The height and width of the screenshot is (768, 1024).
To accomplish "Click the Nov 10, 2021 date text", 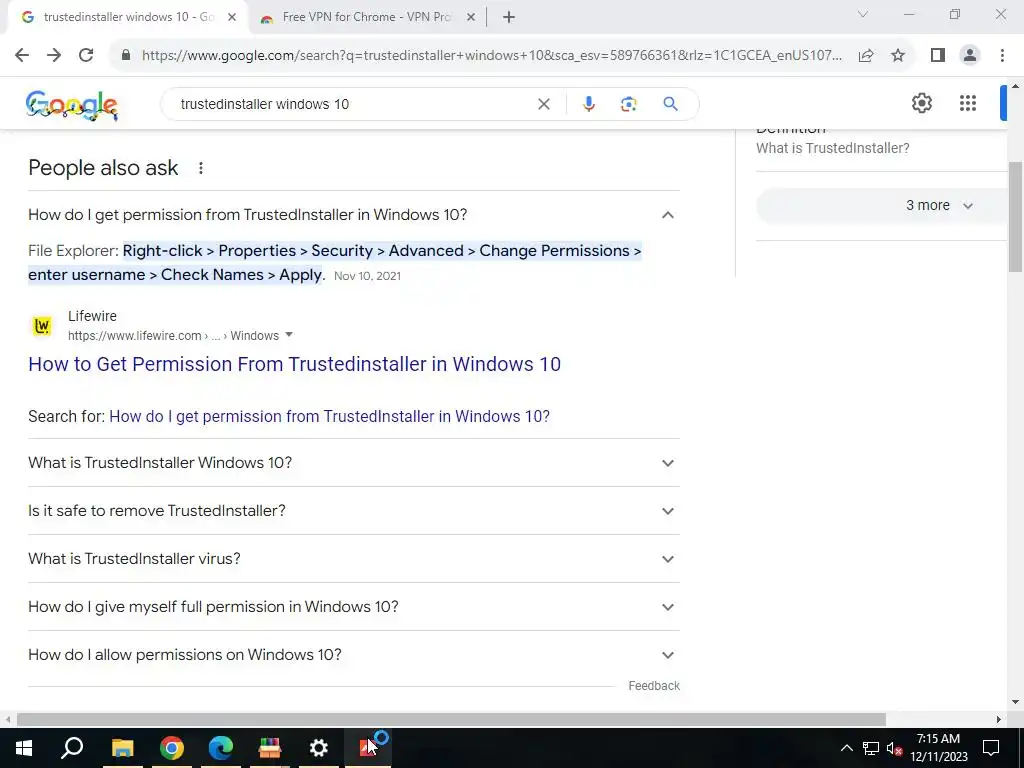I will pos(367,276).
